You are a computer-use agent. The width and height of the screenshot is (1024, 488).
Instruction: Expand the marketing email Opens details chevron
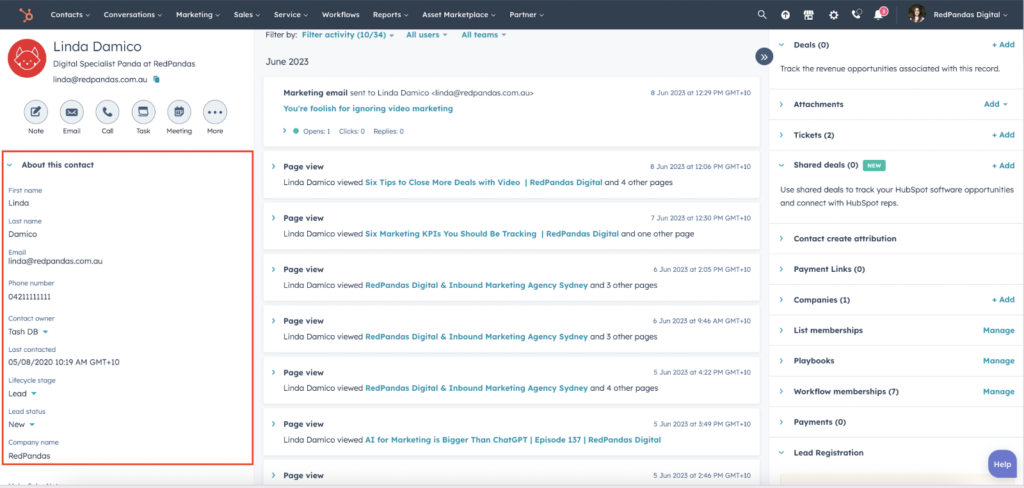pos(285,131)
